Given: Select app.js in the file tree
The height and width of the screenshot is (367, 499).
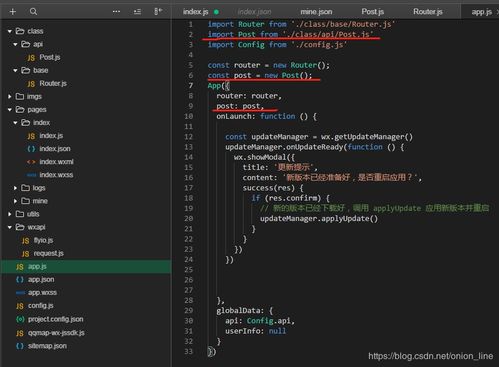Looking at the screenshot, I should (x=37, y=267).
